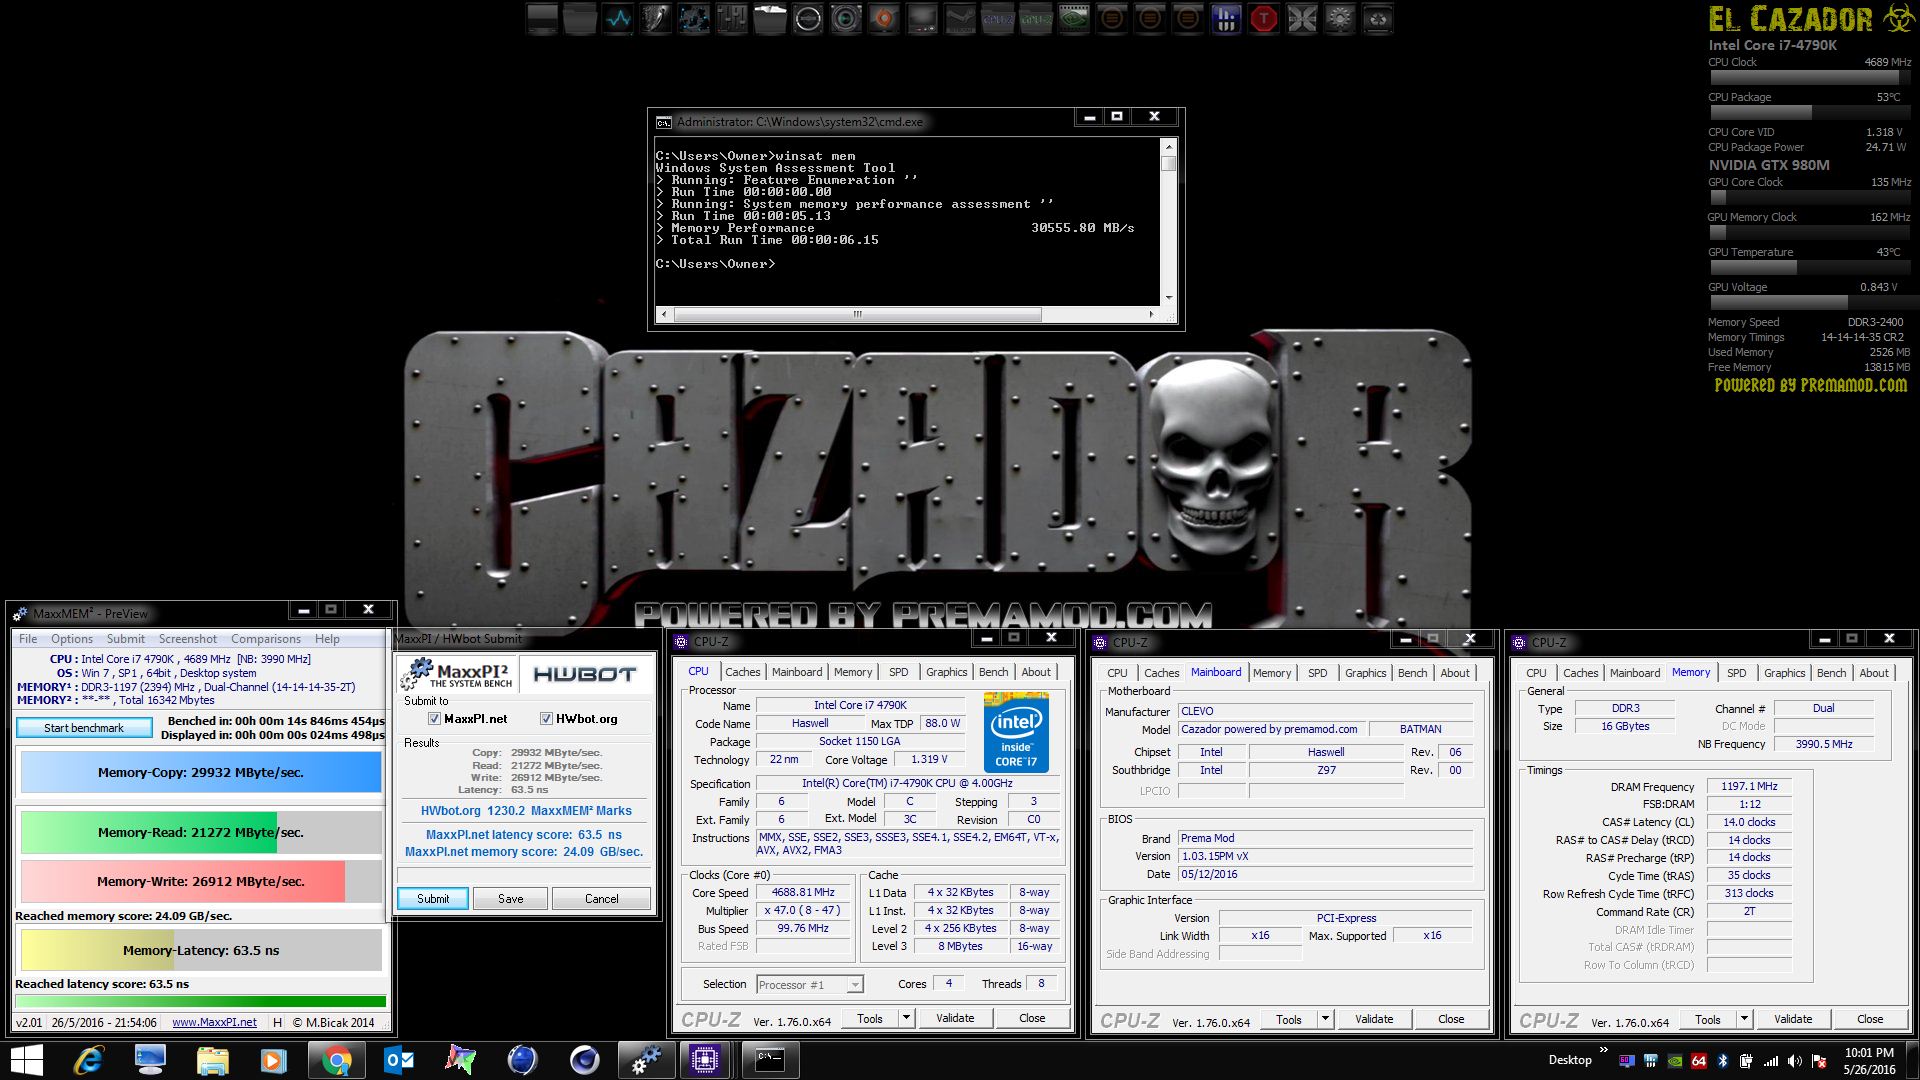Image resolution: width=1920 pixels, height=1080 pixels.
Task: Open File menu in MaxxMEM
Action: (28, 639)
